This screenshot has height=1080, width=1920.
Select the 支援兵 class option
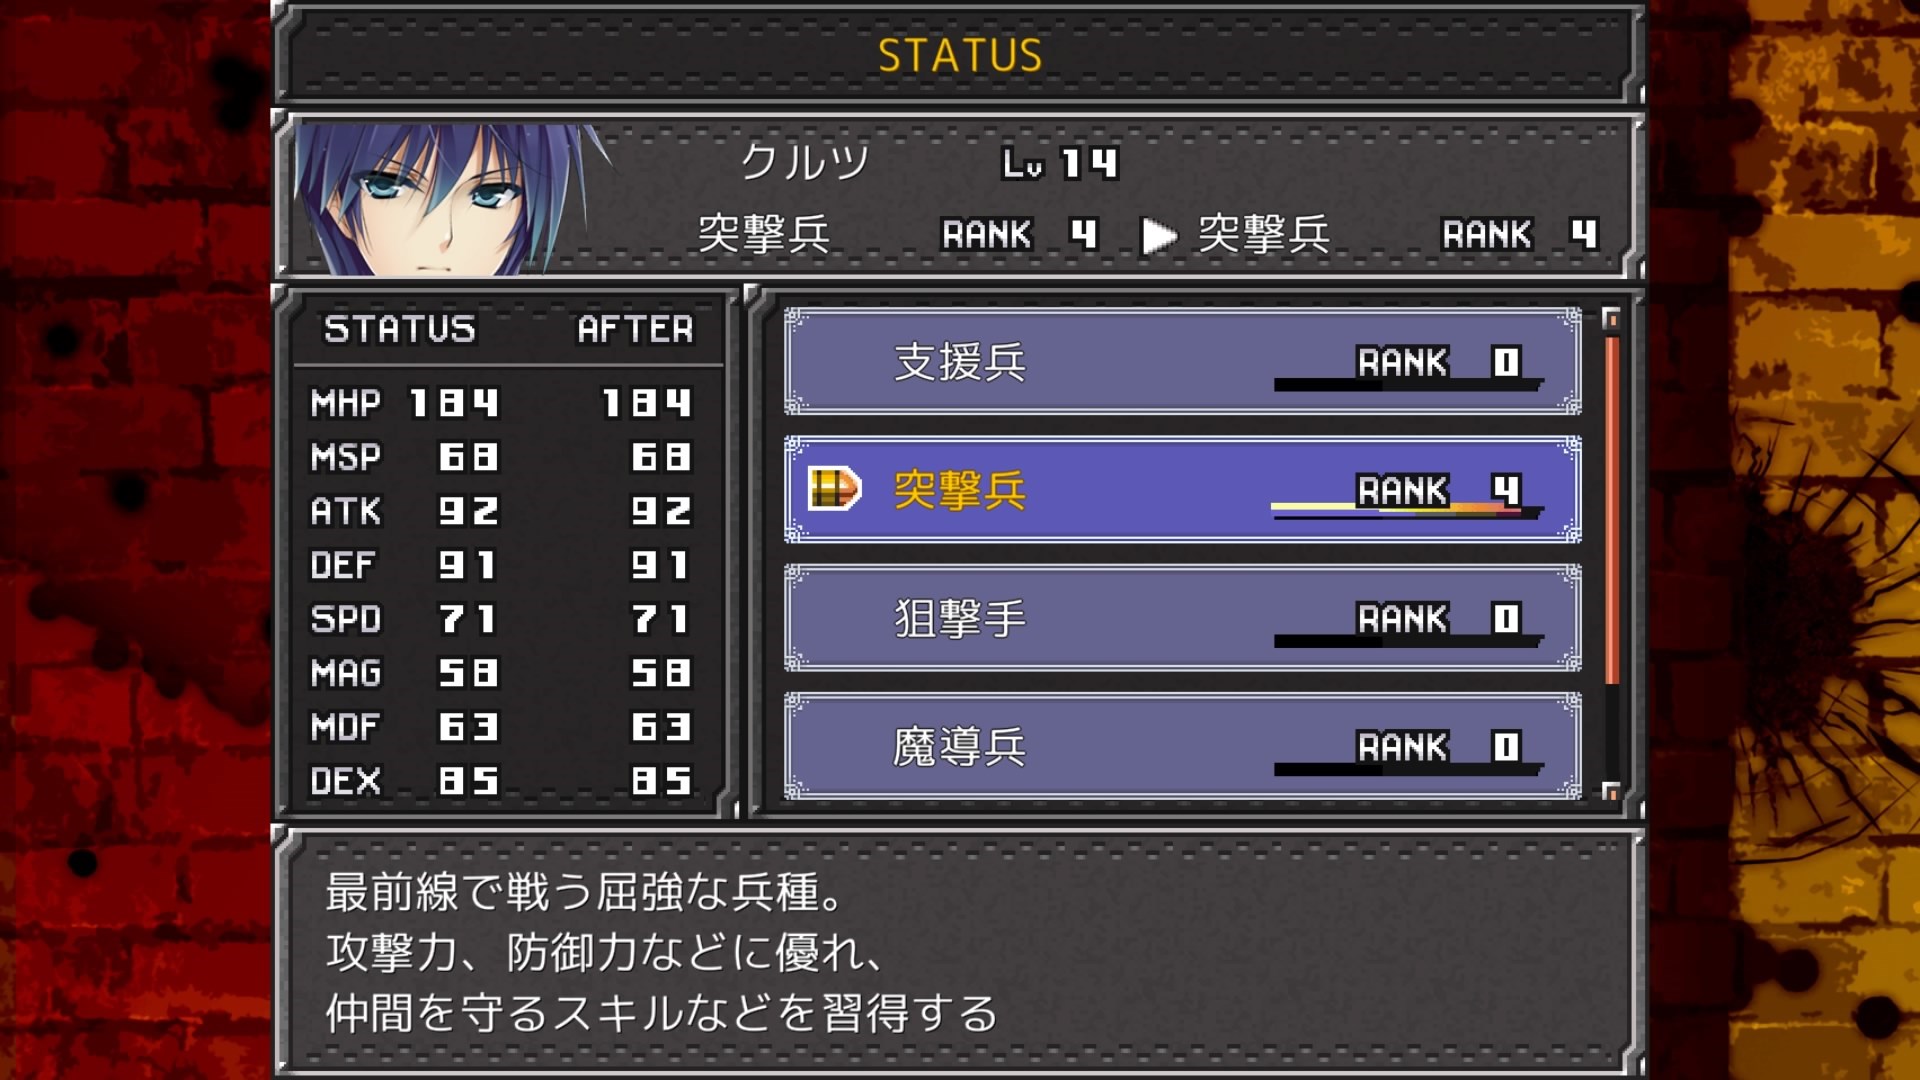1182,361
